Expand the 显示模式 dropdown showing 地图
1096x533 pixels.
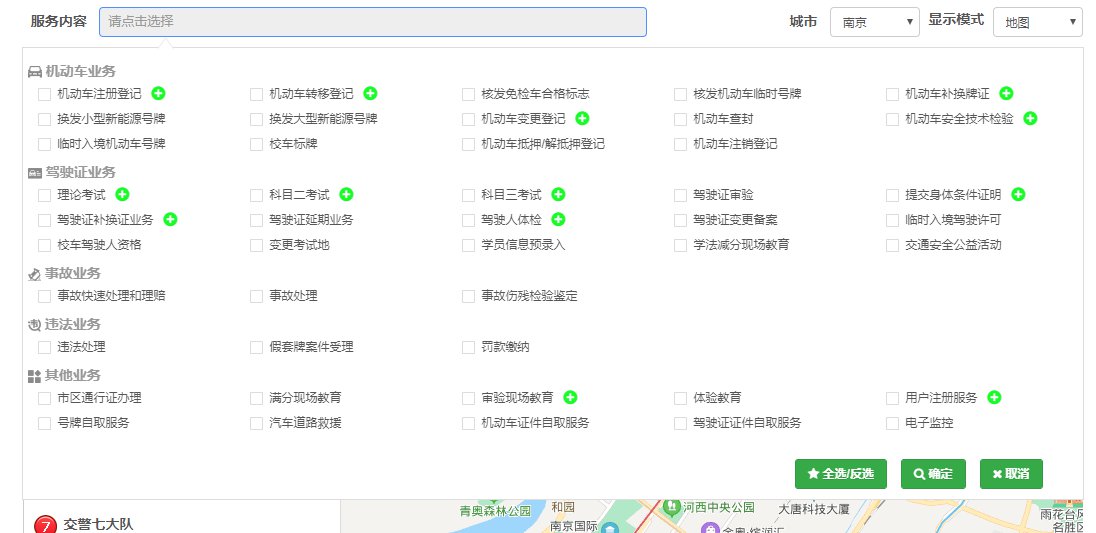[1037, 22]
